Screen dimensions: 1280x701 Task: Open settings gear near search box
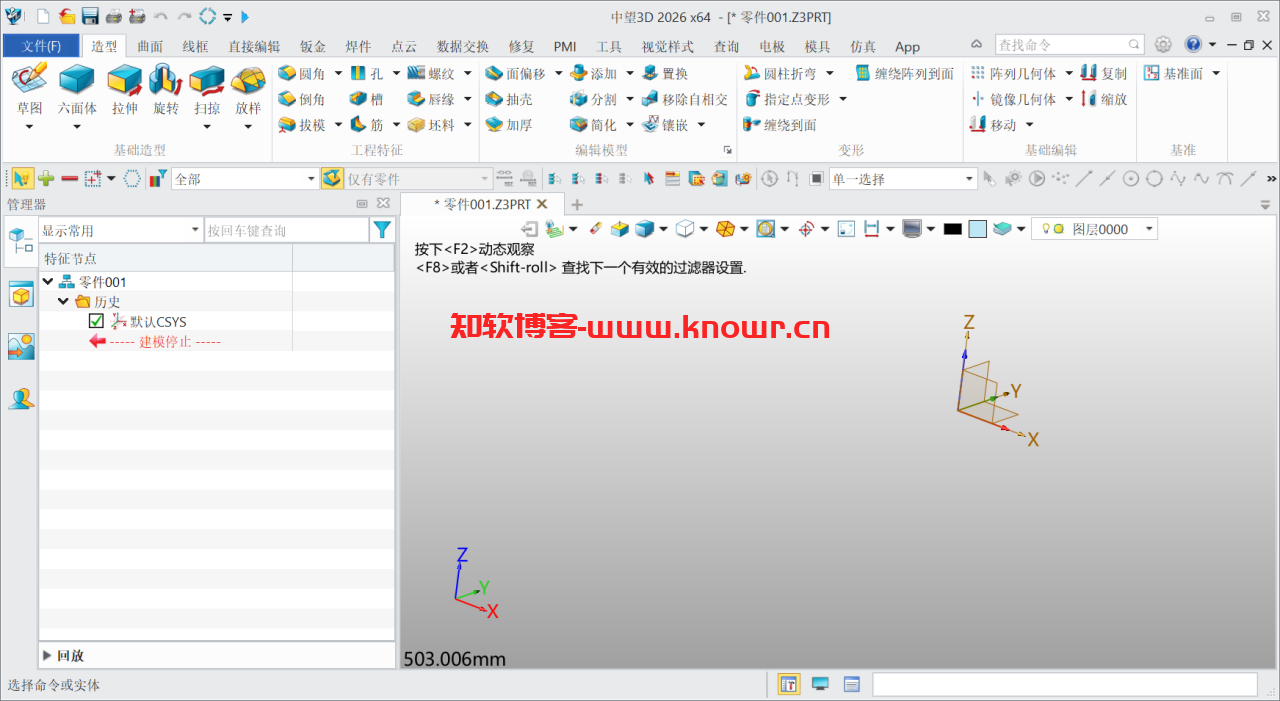(x=1163, y=44)
